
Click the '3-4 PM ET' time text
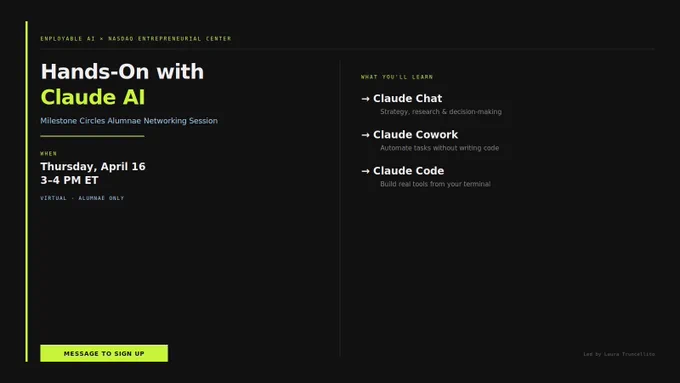[x=69, y=180]
